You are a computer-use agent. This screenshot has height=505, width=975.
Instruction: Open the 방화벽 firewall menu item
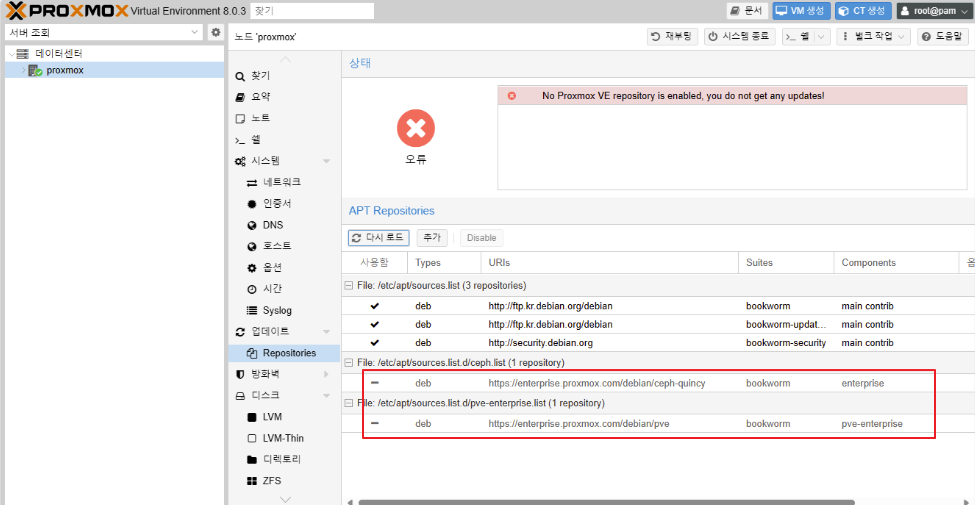284,374
